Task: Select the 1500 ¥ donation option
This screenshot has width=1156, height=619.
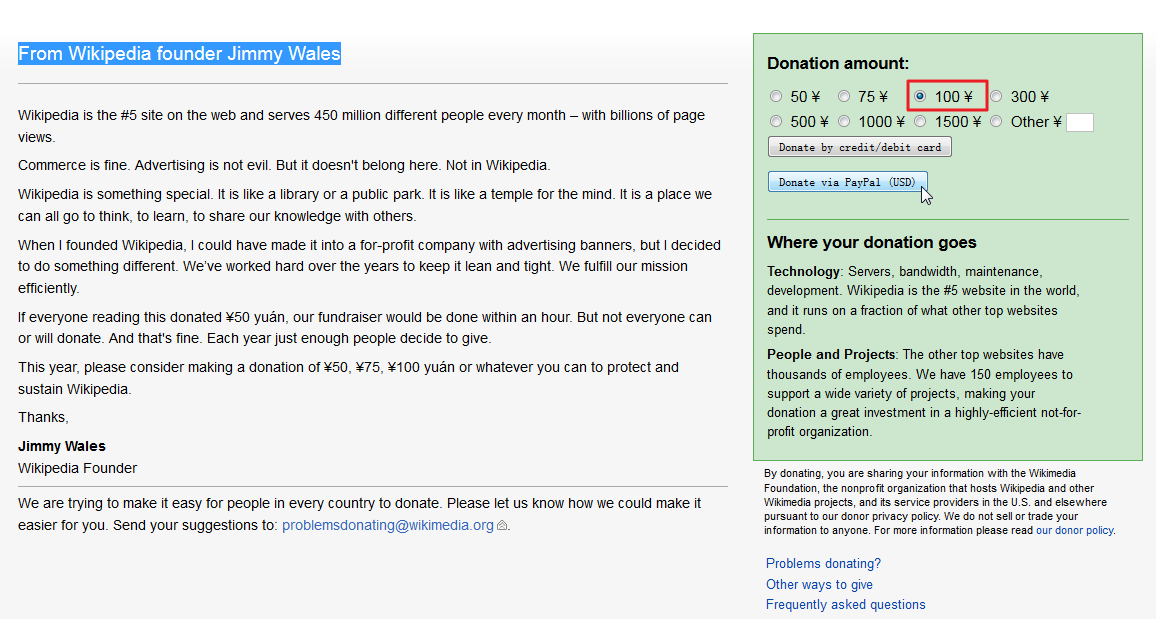Action: pyautogui.click(x=920, y=122)
